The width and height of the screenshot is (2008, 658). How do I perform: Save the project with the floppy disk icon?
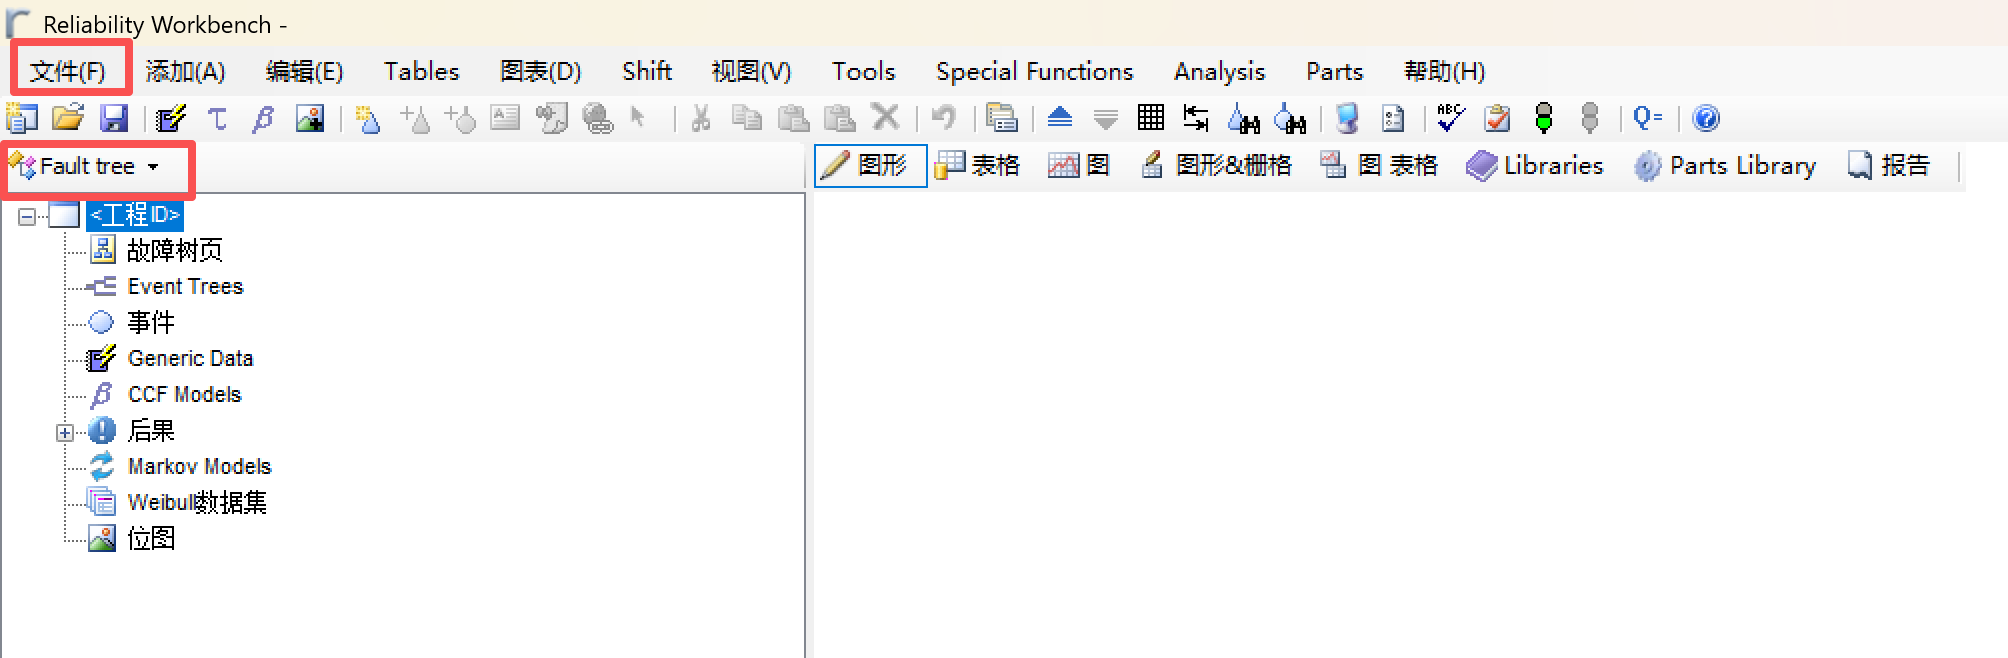114,118
